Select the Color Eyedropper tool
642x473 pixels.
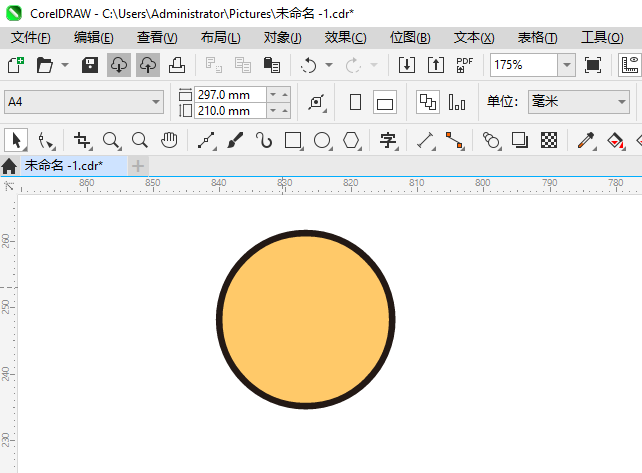pos(586,140)
